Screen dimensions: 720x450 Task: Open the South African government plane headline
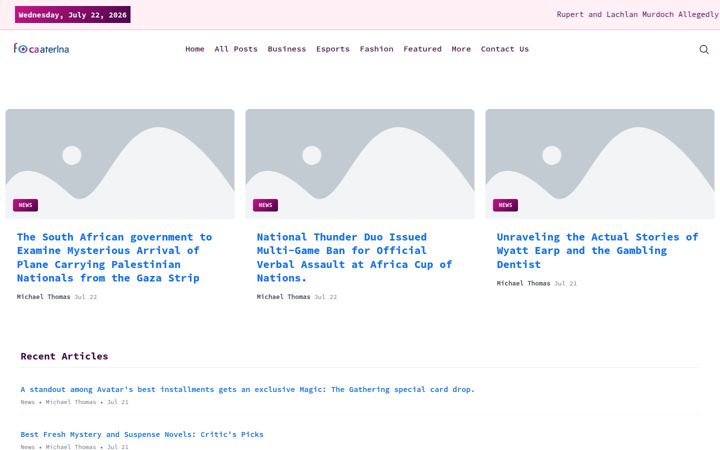tap(114, 257)
